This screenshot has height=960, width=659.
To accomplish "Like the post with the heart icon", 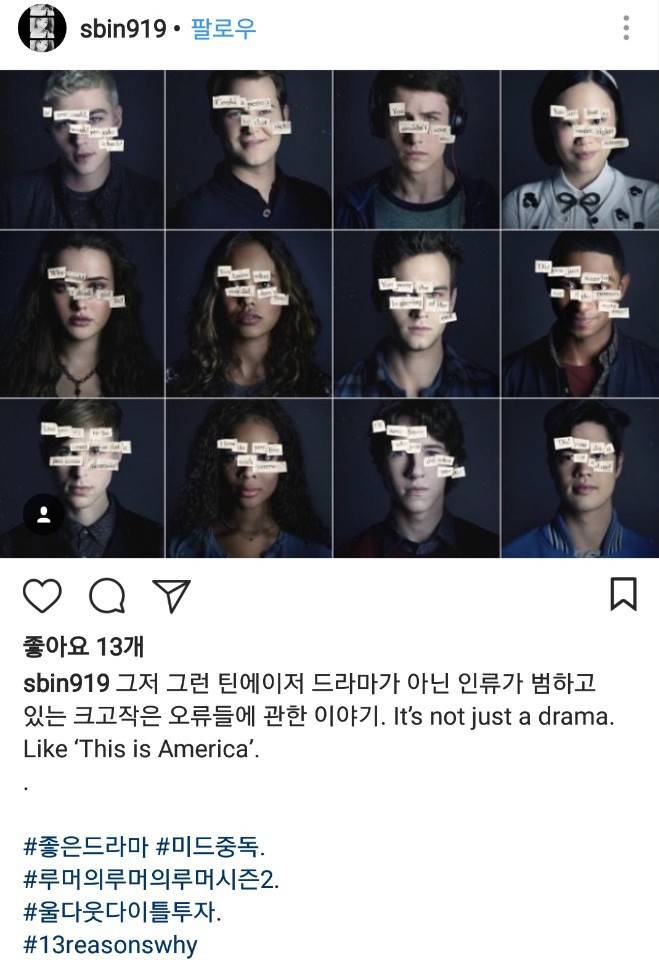I will point(42,596).
